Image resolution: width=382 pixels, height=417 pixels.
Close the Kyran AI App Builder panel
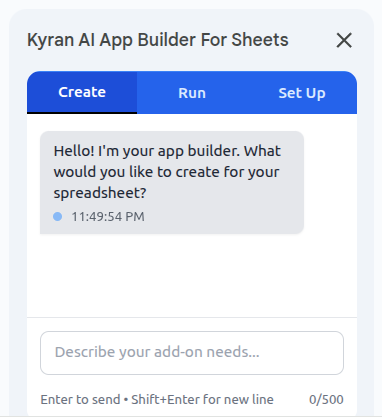coord(344,40)
